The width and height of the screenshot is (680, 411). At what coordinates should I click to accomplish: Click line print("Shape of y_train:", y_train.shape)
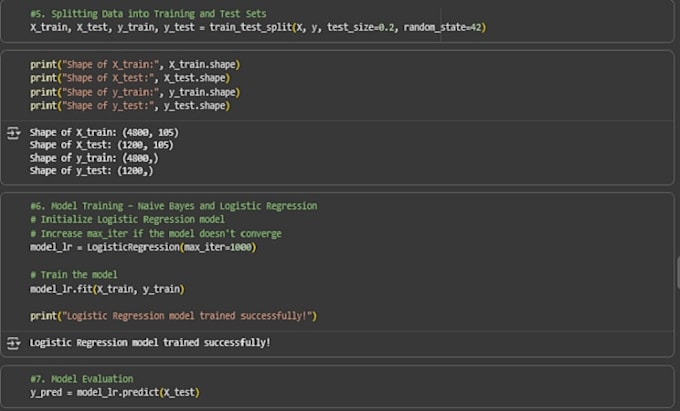[135, 92]
